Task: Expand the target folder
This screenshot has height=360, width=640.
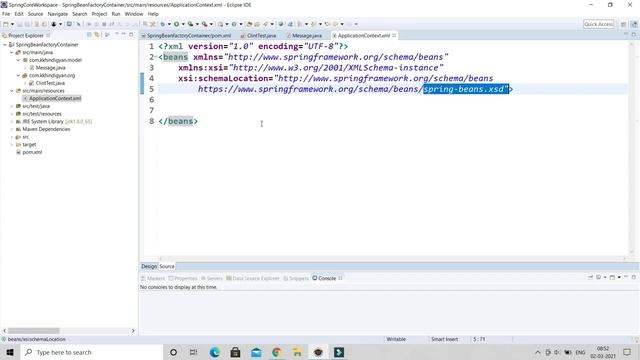Action: pos(11,144)
